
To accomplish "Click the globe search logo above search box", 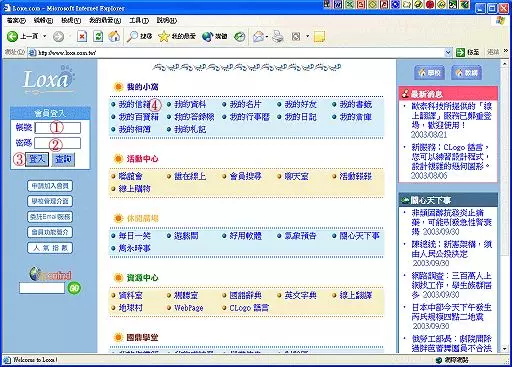I will (50, 274).
